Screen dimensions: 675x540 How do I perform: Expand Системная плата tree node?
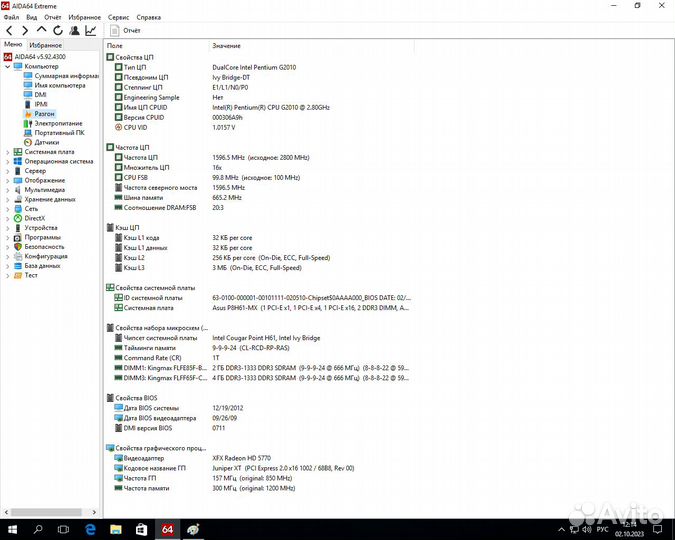(x=7, y=152)
